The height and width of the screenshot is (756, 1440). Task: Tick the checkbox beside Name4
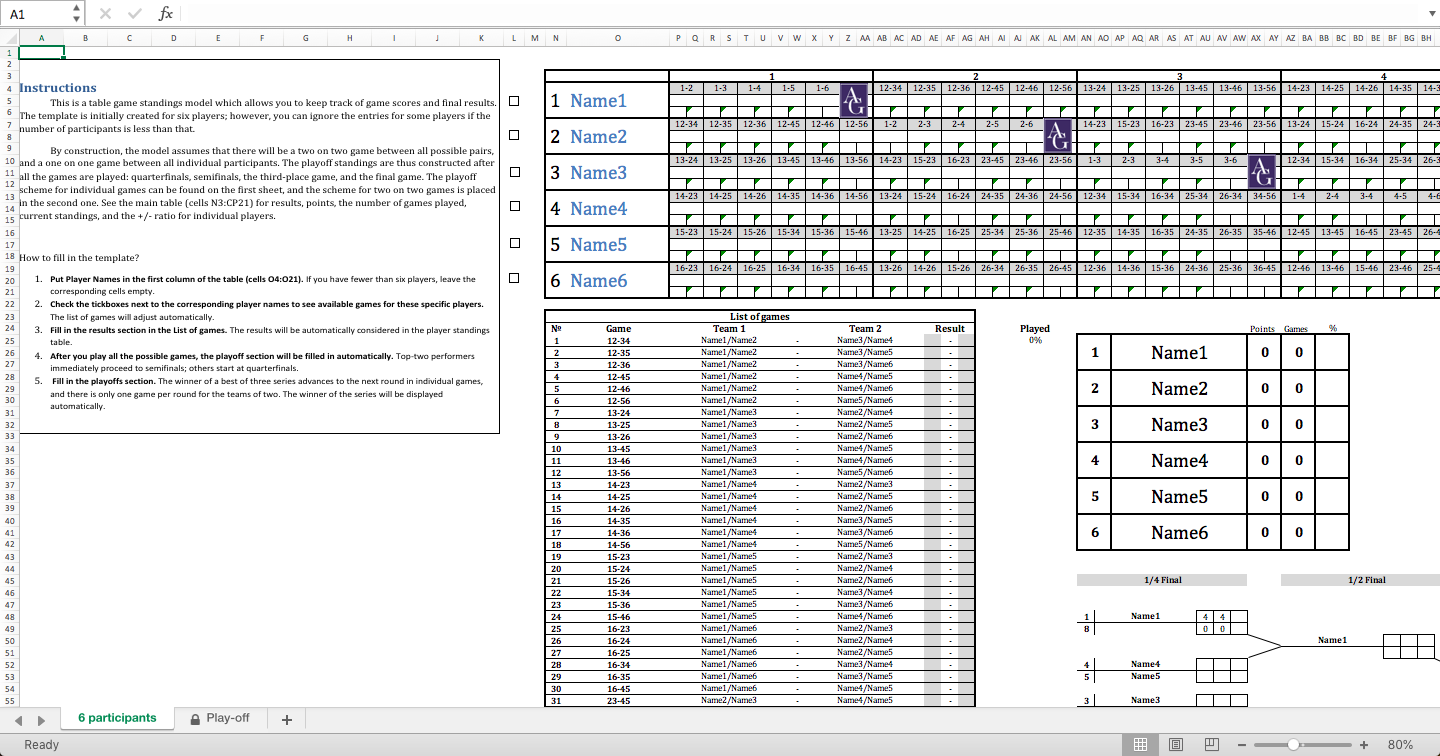click(x=514, y=206)
